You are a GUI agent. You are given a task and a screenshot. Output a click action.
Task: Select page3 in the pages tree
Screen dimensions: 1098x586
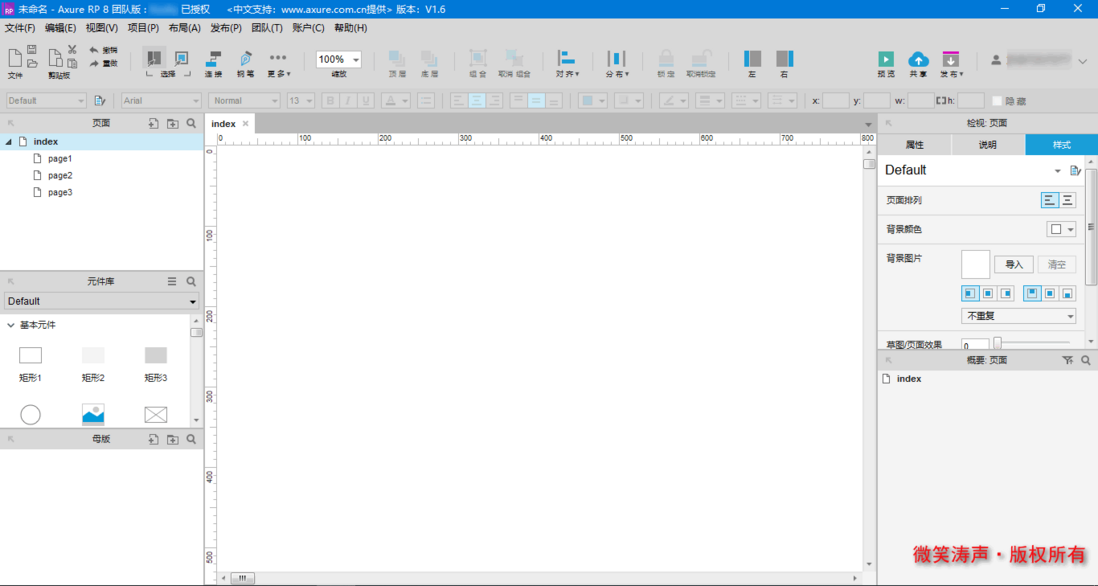coord(60,192)
